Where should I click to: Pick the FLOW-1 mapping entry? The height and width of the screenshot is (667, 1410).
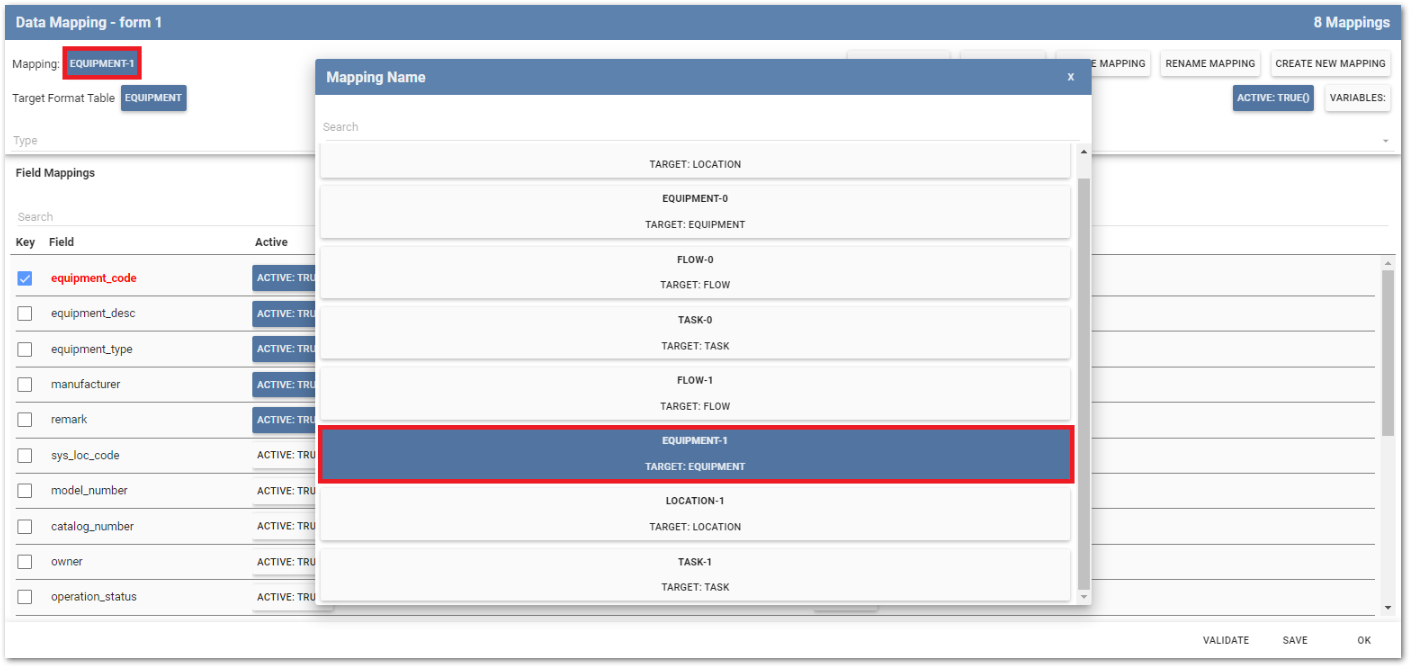point(695,393)
